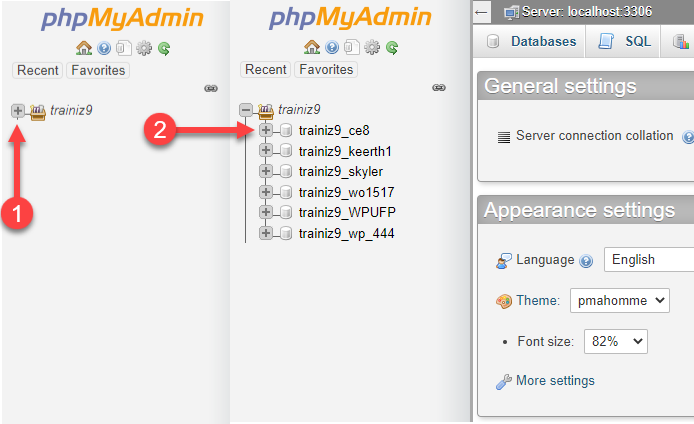Click the Databases tab cylinder icon

click(x=493, y=42)
